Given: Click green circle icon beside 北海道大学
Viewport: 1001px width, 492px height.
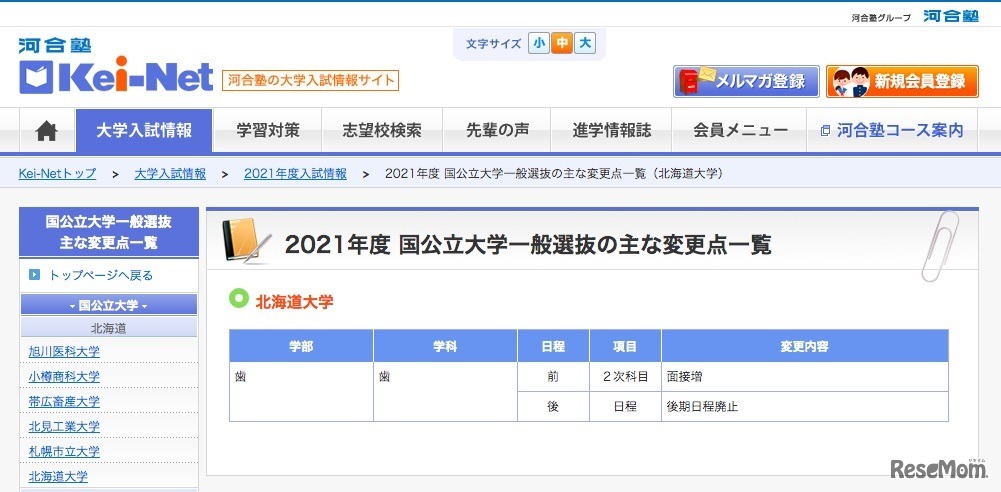Looking at the screenshot, I should (238, 299).
